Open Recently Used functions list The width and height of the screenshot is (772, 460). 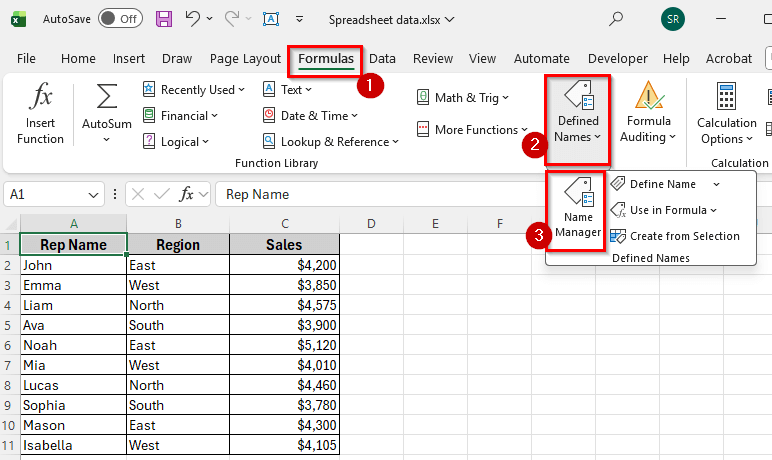(x=193, y=90)
